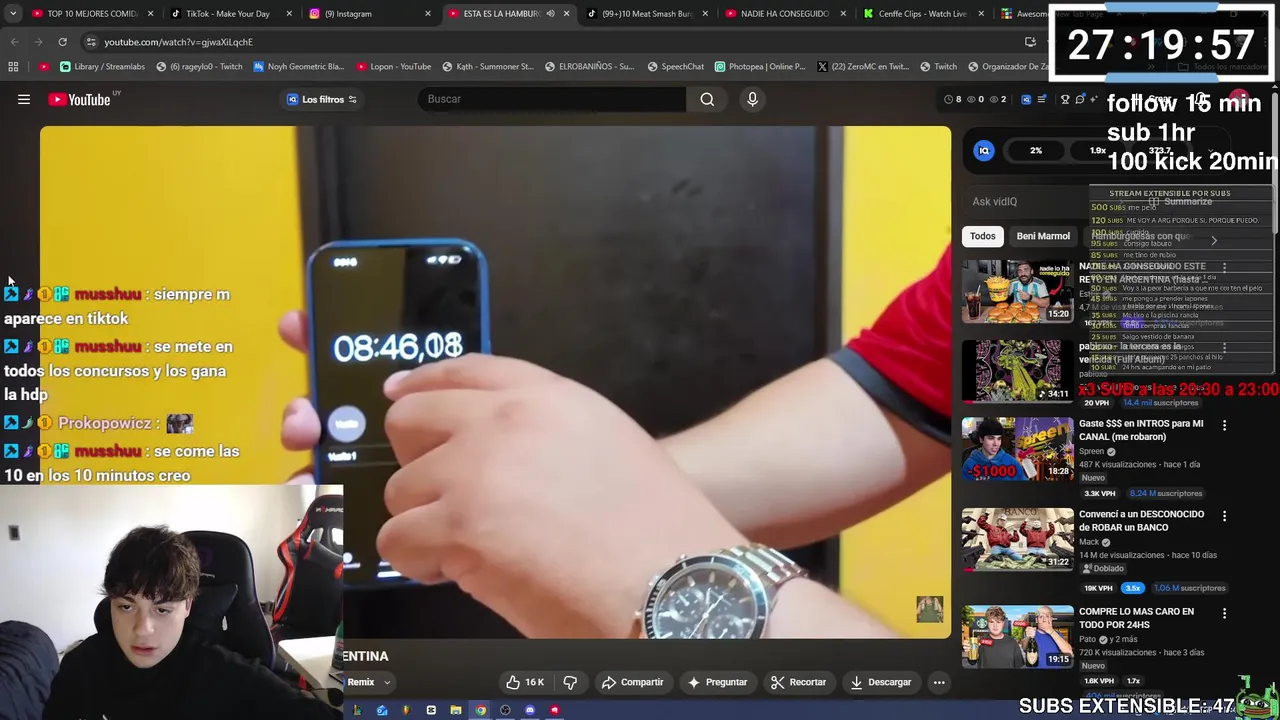Open options menu for Convencí a un DESCONOCIDO
The height and width of the screenshot is (720, 1280).
click(x=1224, y=516)
